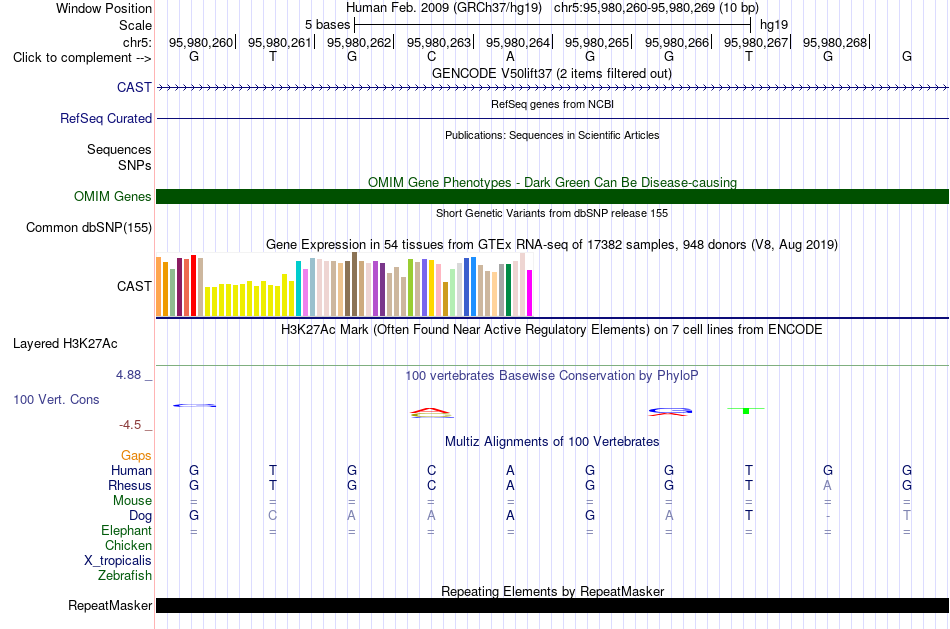Click the CAST intron arrow line in GENCODE
Screen dimensions: 950x629
tap(553, 88)
